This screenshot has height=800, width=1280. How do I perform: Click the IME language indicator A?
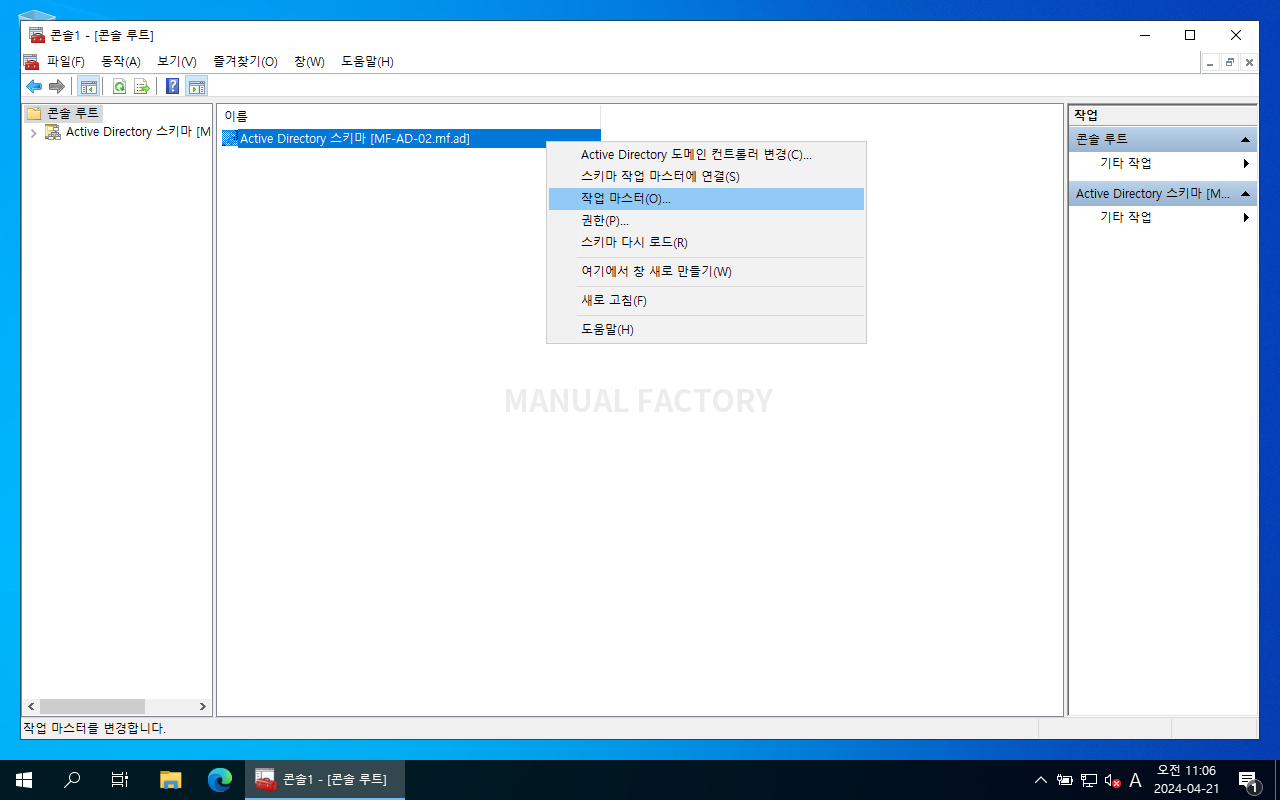[1135, 780]
